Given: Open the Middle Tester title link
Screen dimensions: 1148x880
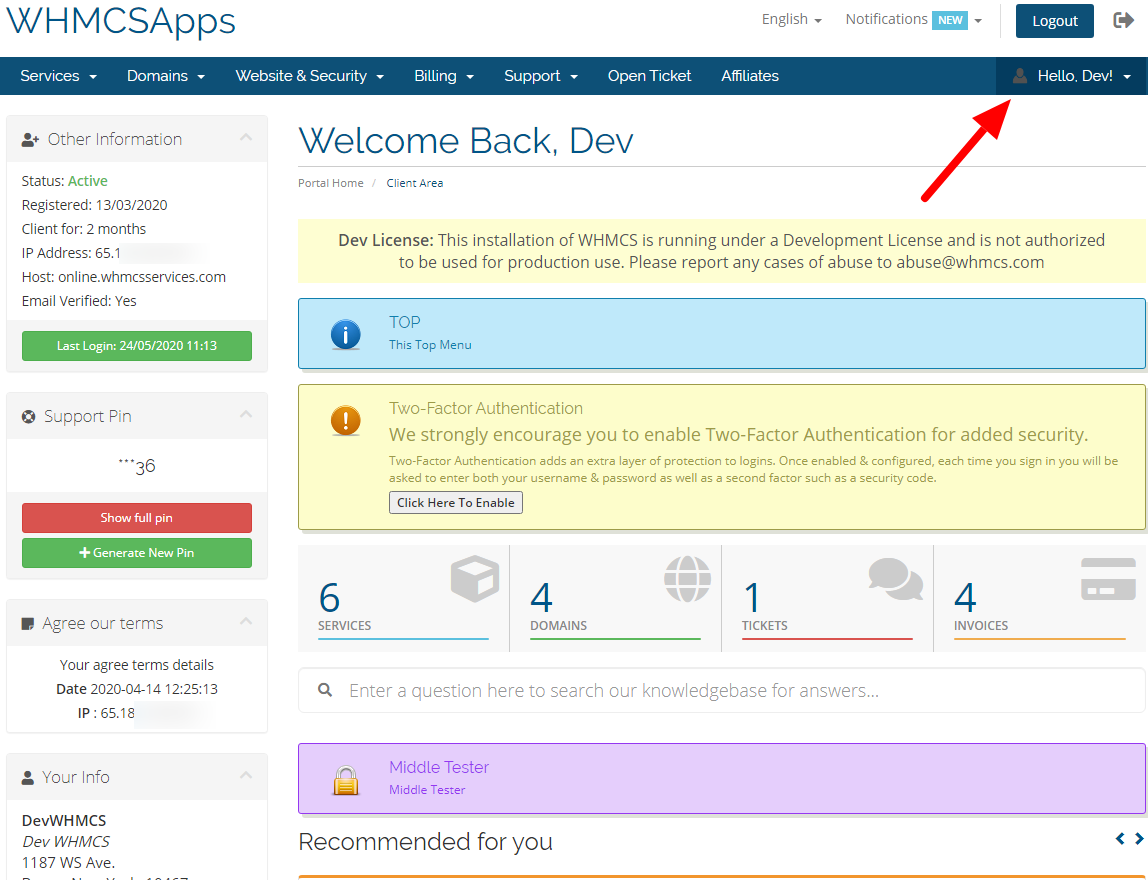Looking at the screenshot, I should point(439,767).
